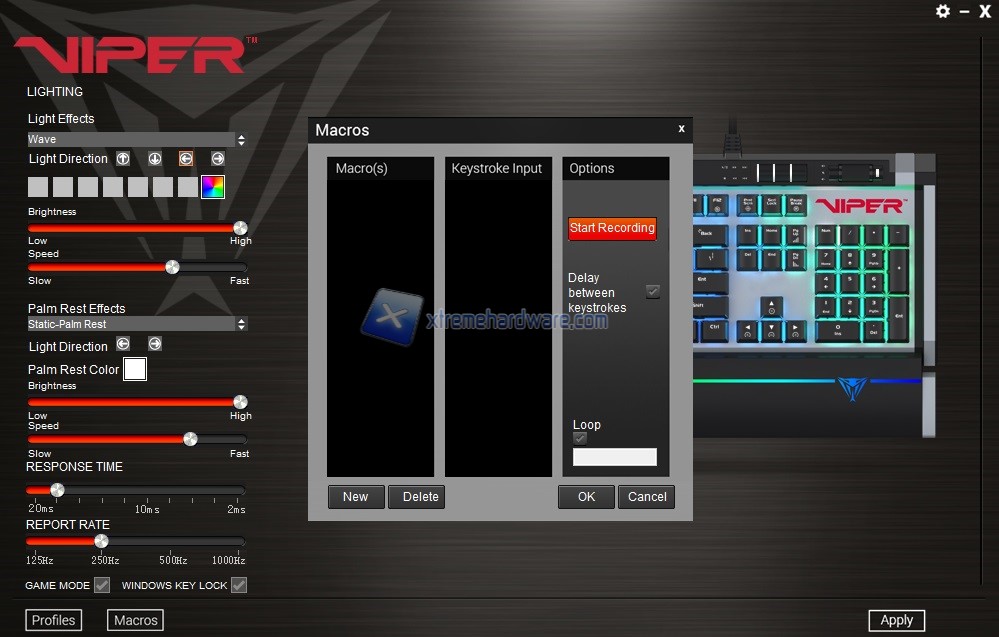Image resolution: width=999 pixels, height=637 pixels.
Task: Set keyboard light direction to left arrow
Action: tap(186, 158)
